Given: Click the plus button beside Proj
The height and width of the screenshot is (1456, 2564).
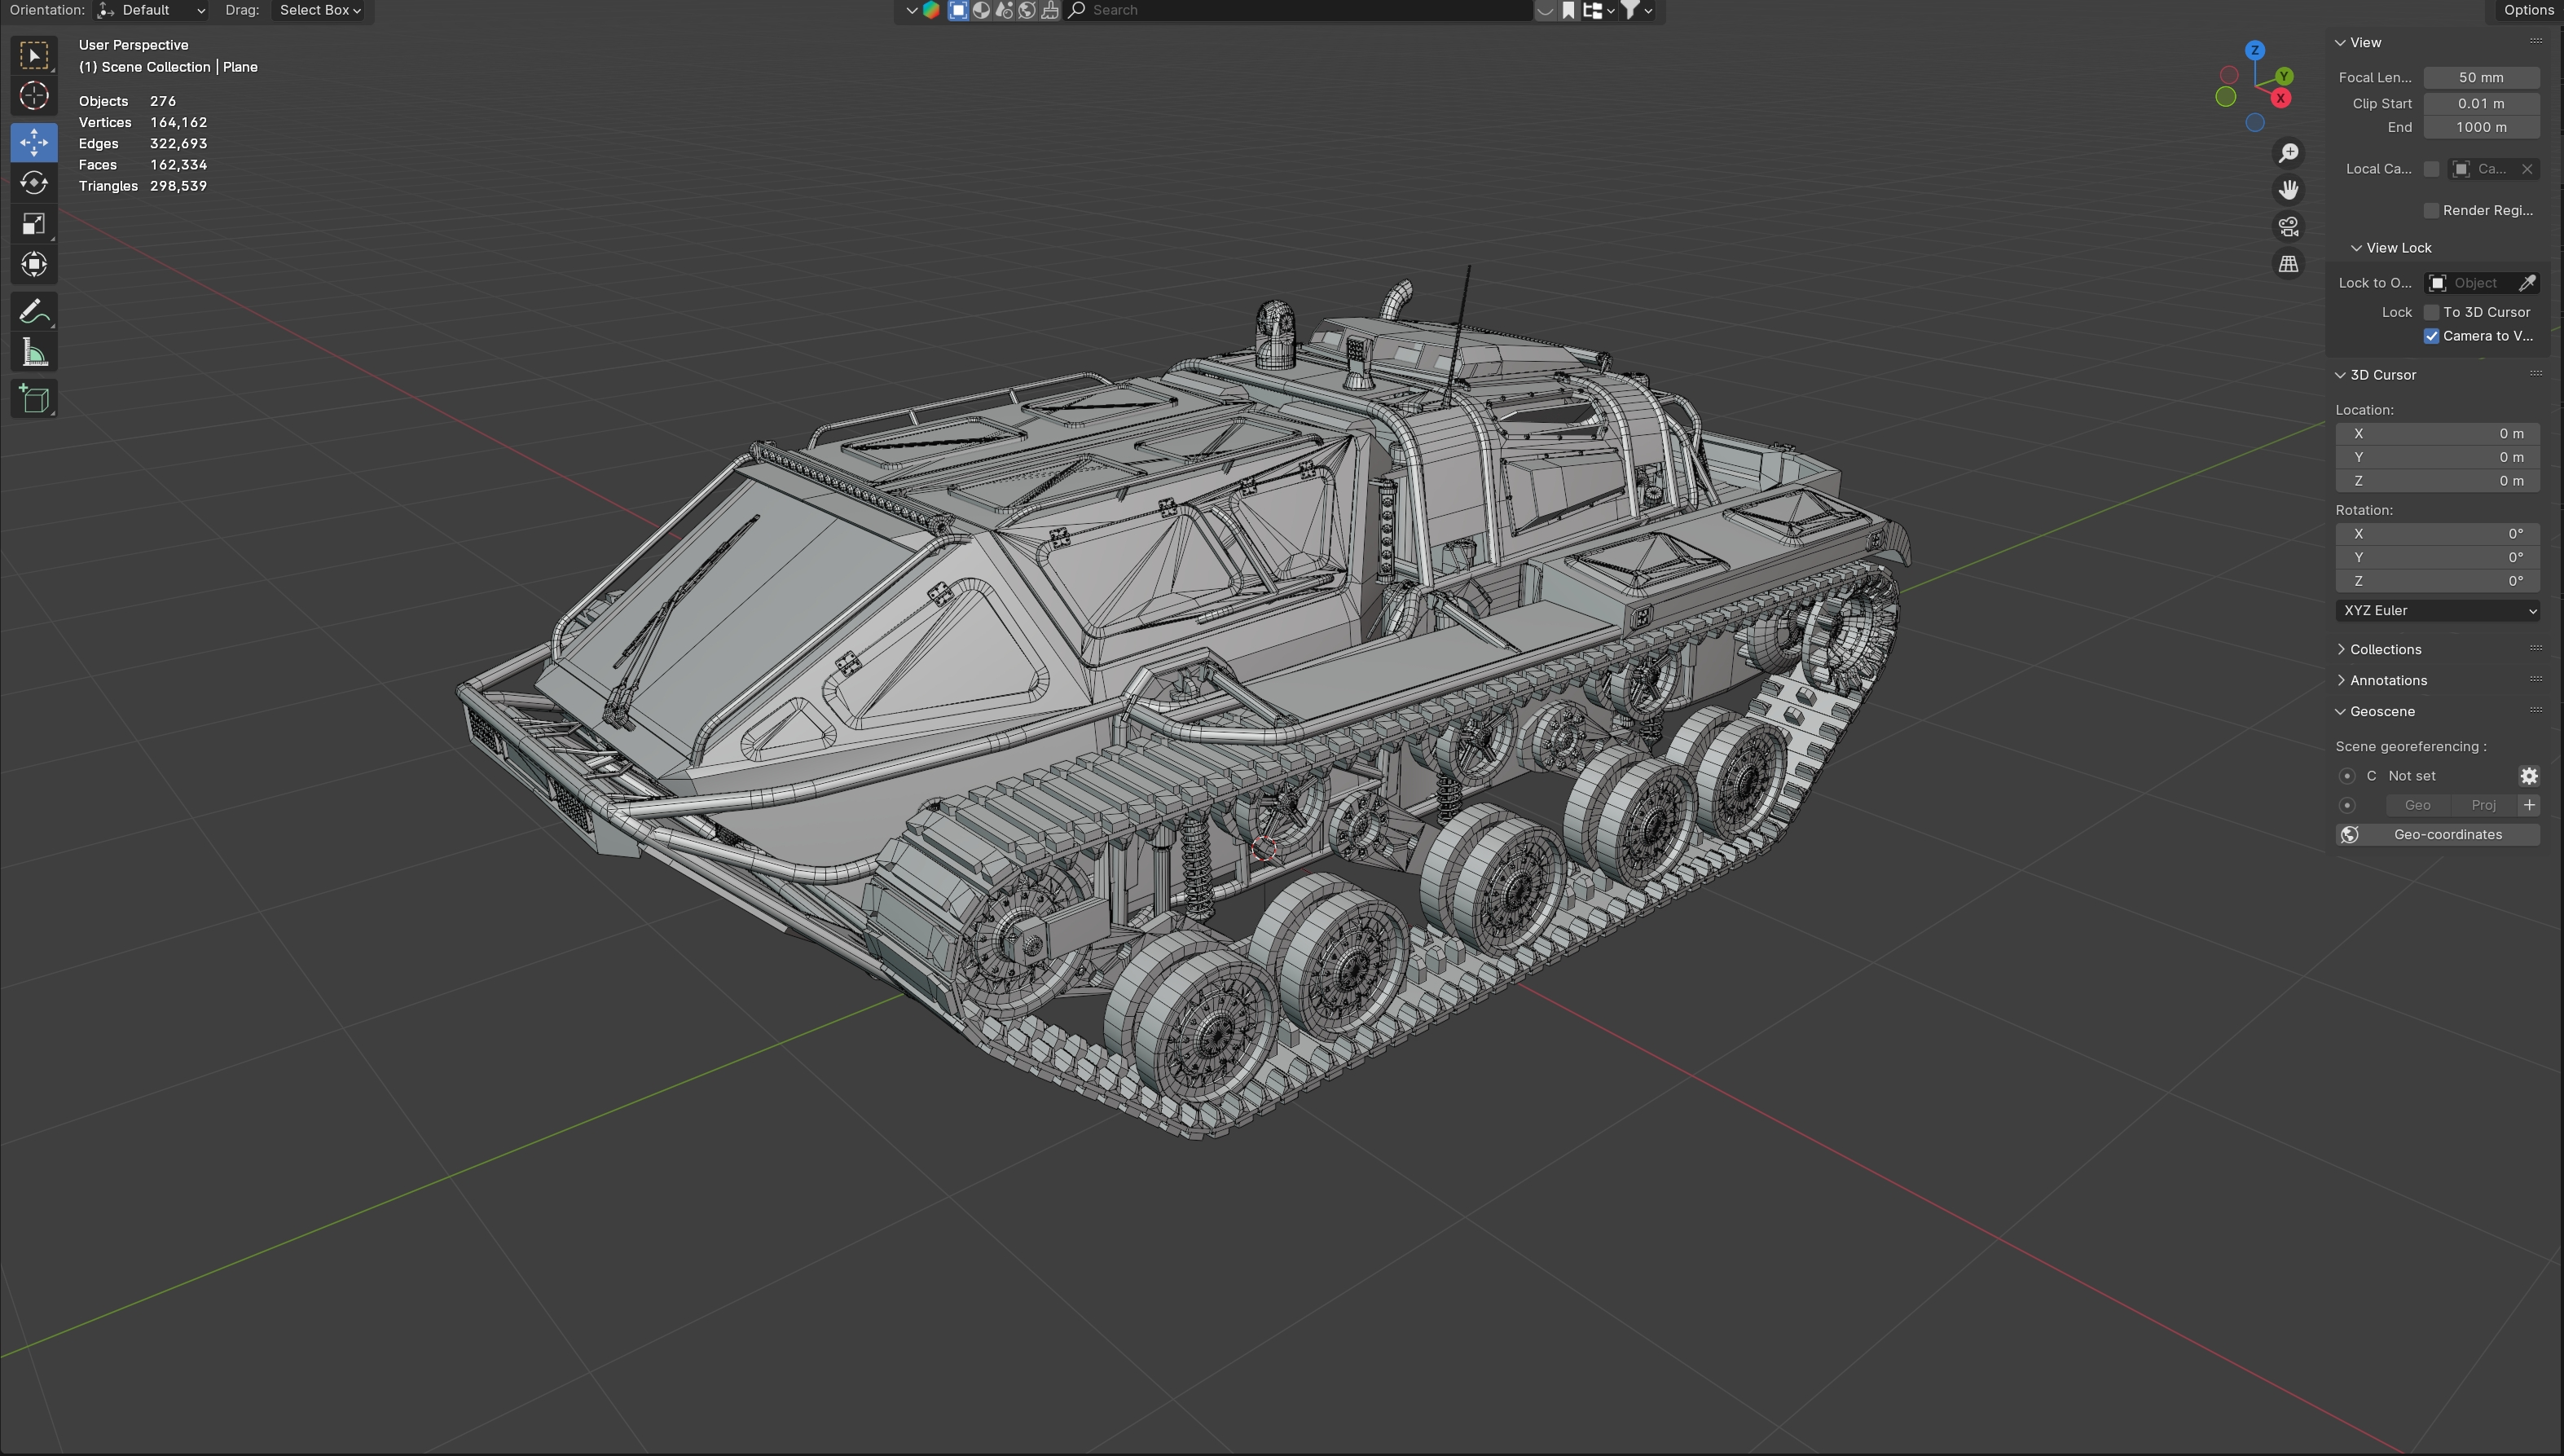Looking at the screenshot, I should [x=2529, y=805].
